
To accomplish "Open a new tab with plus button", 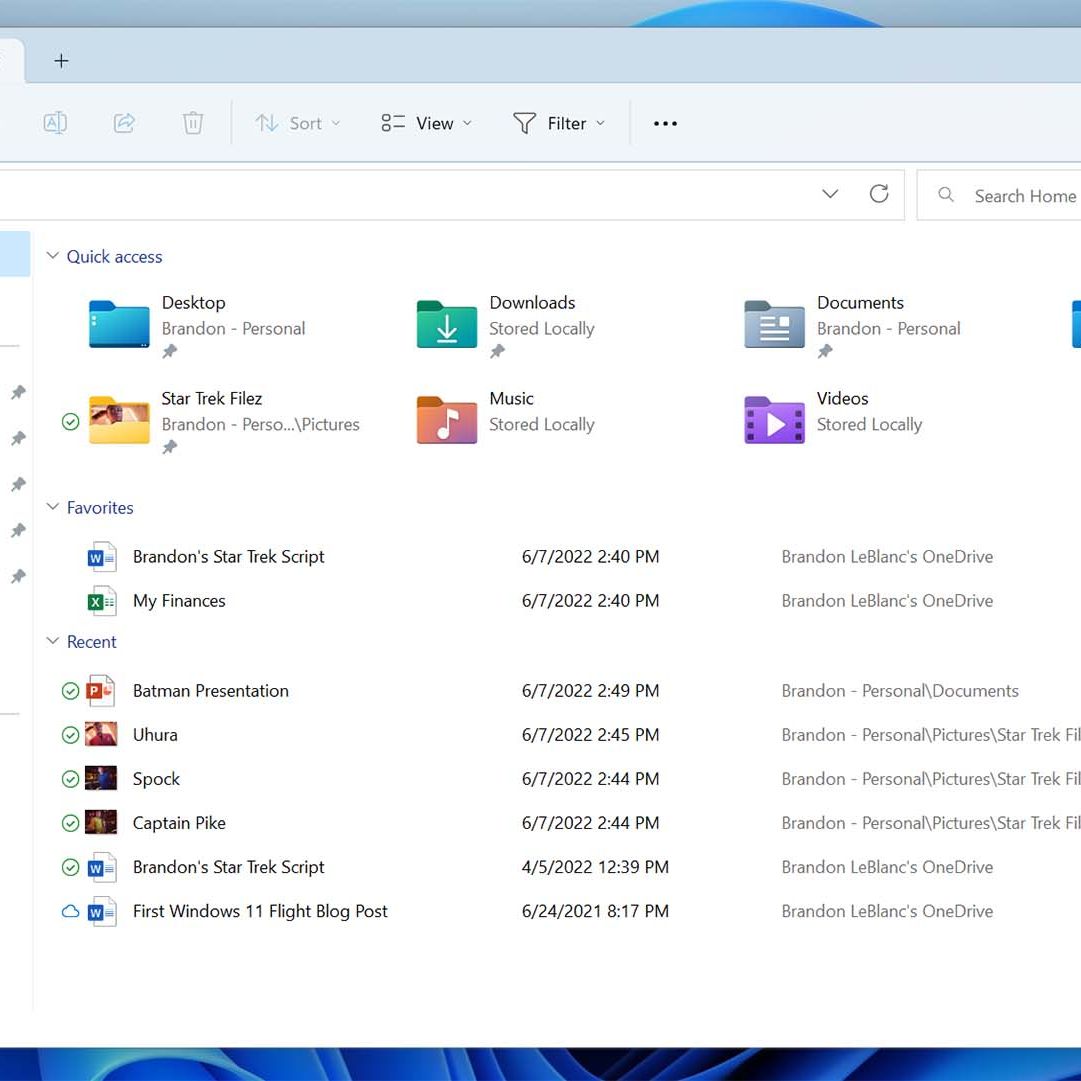I will [61, 61].
